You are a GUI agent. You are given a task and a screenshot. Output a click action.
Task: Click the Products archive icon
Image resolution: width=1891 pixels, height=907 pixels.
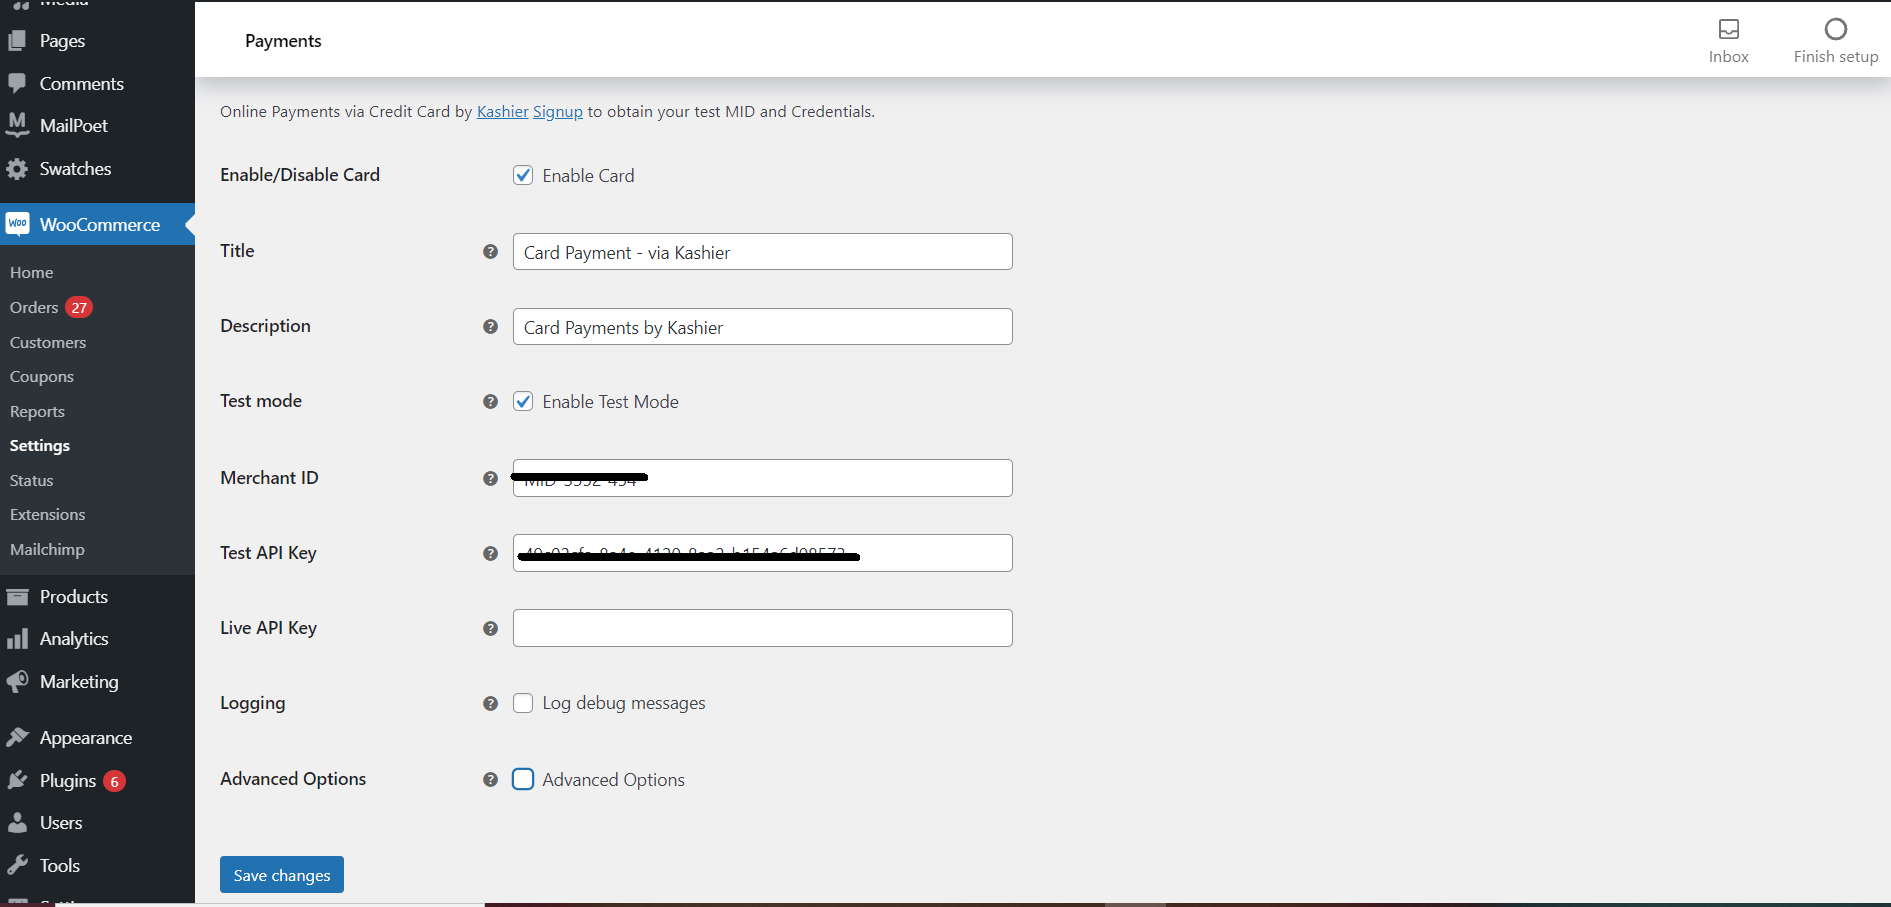tap(17, 597)
